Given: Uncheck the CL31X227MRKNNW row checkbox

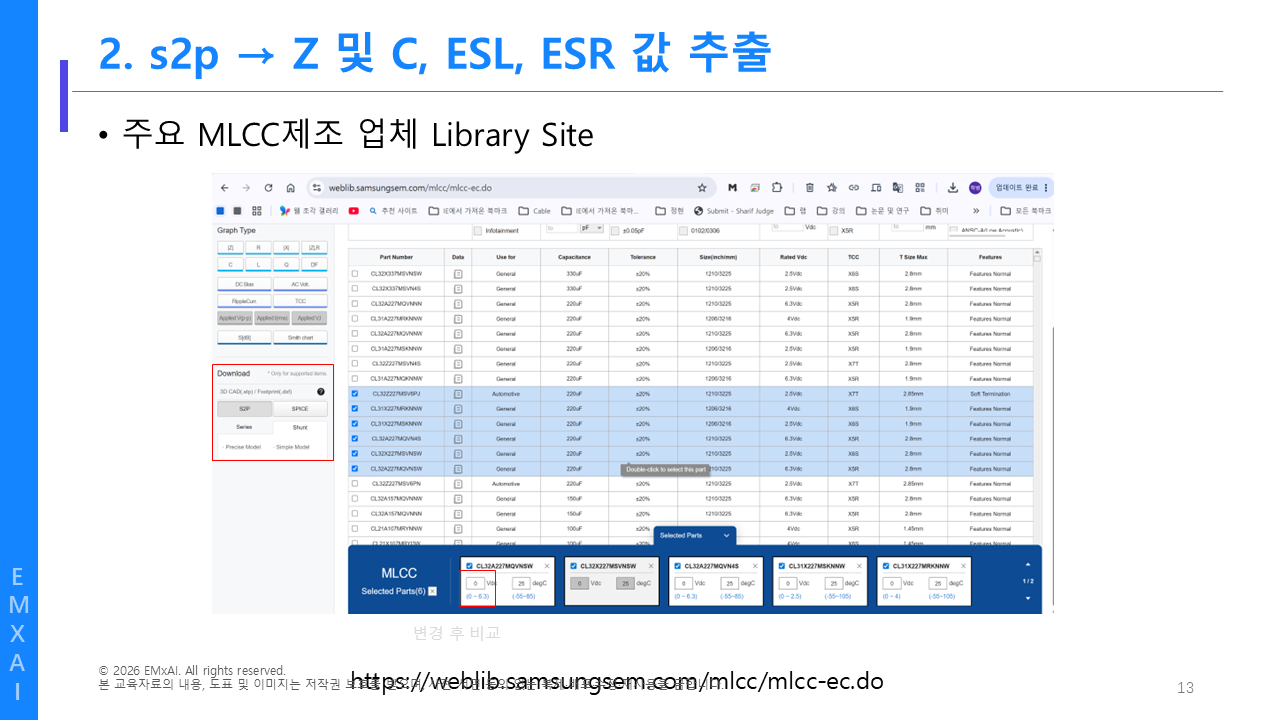Looking at the screenshot, I should [x=354, y=408].
